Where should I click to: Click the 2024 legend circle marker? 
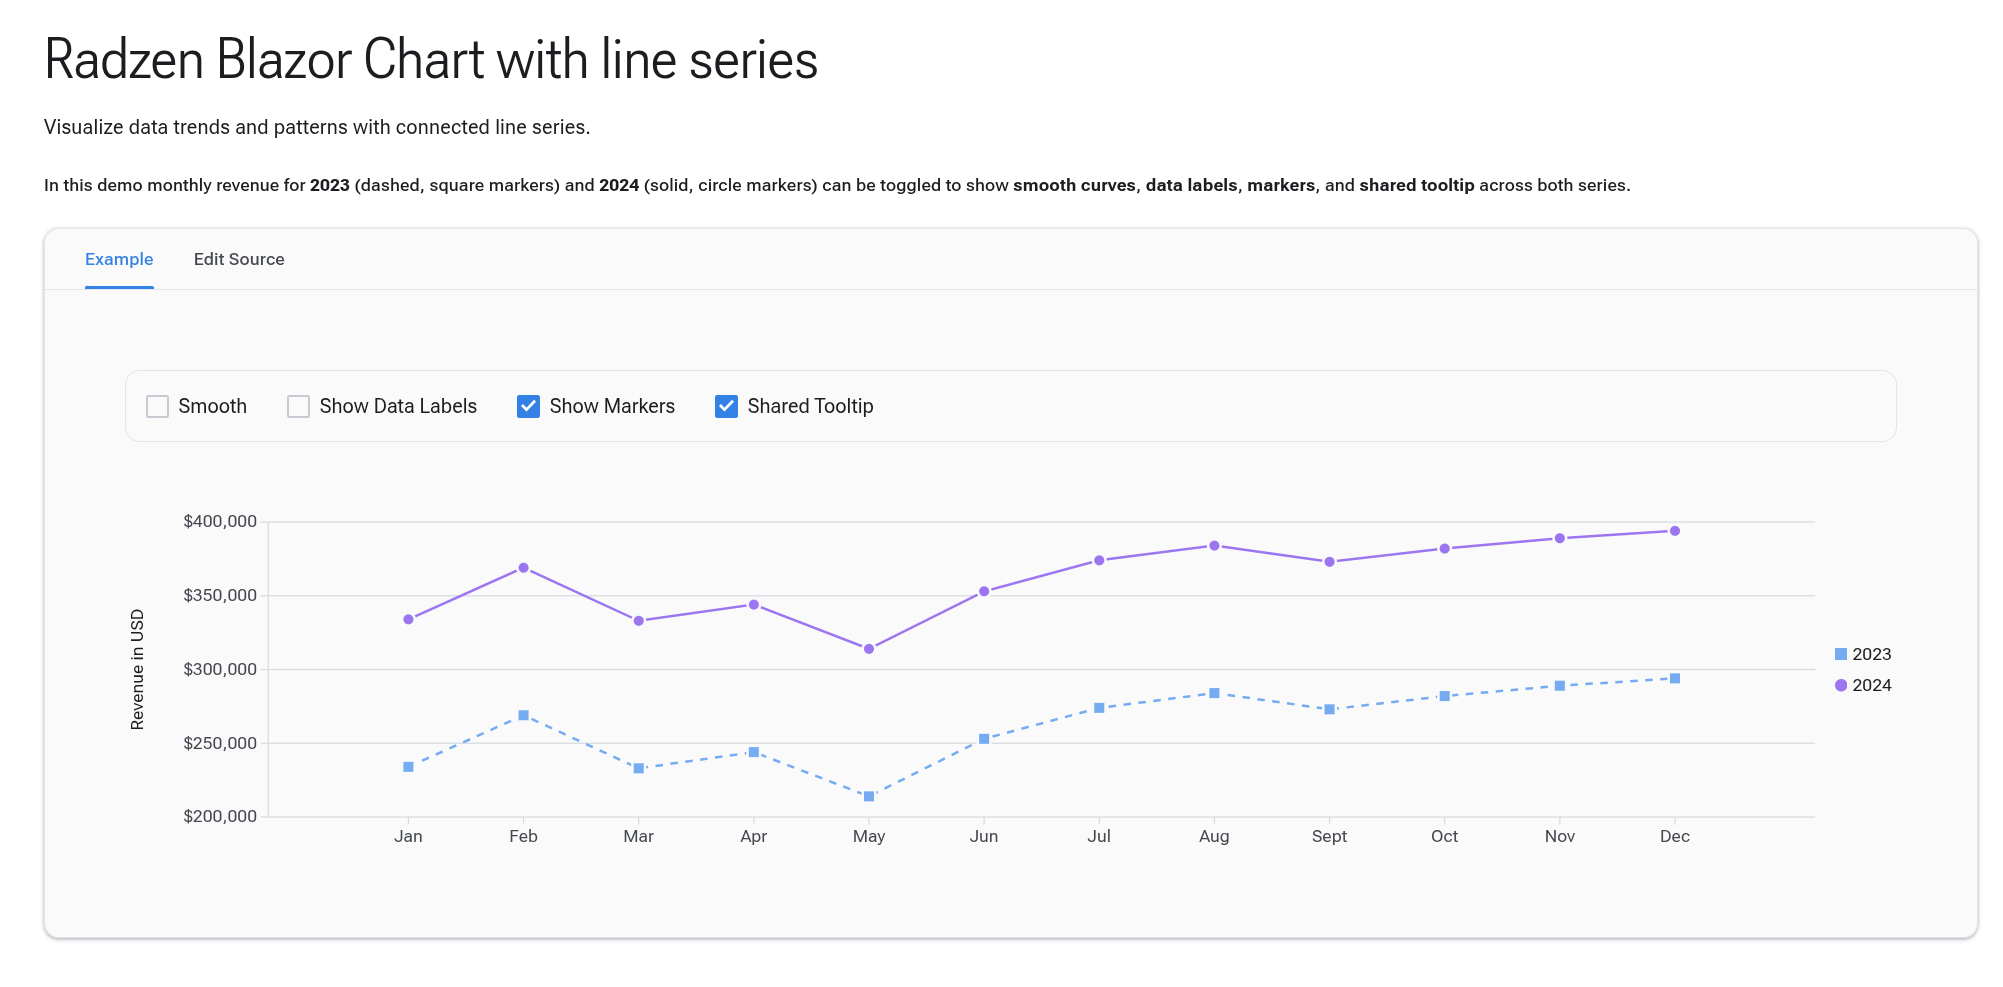(1841, 685)
